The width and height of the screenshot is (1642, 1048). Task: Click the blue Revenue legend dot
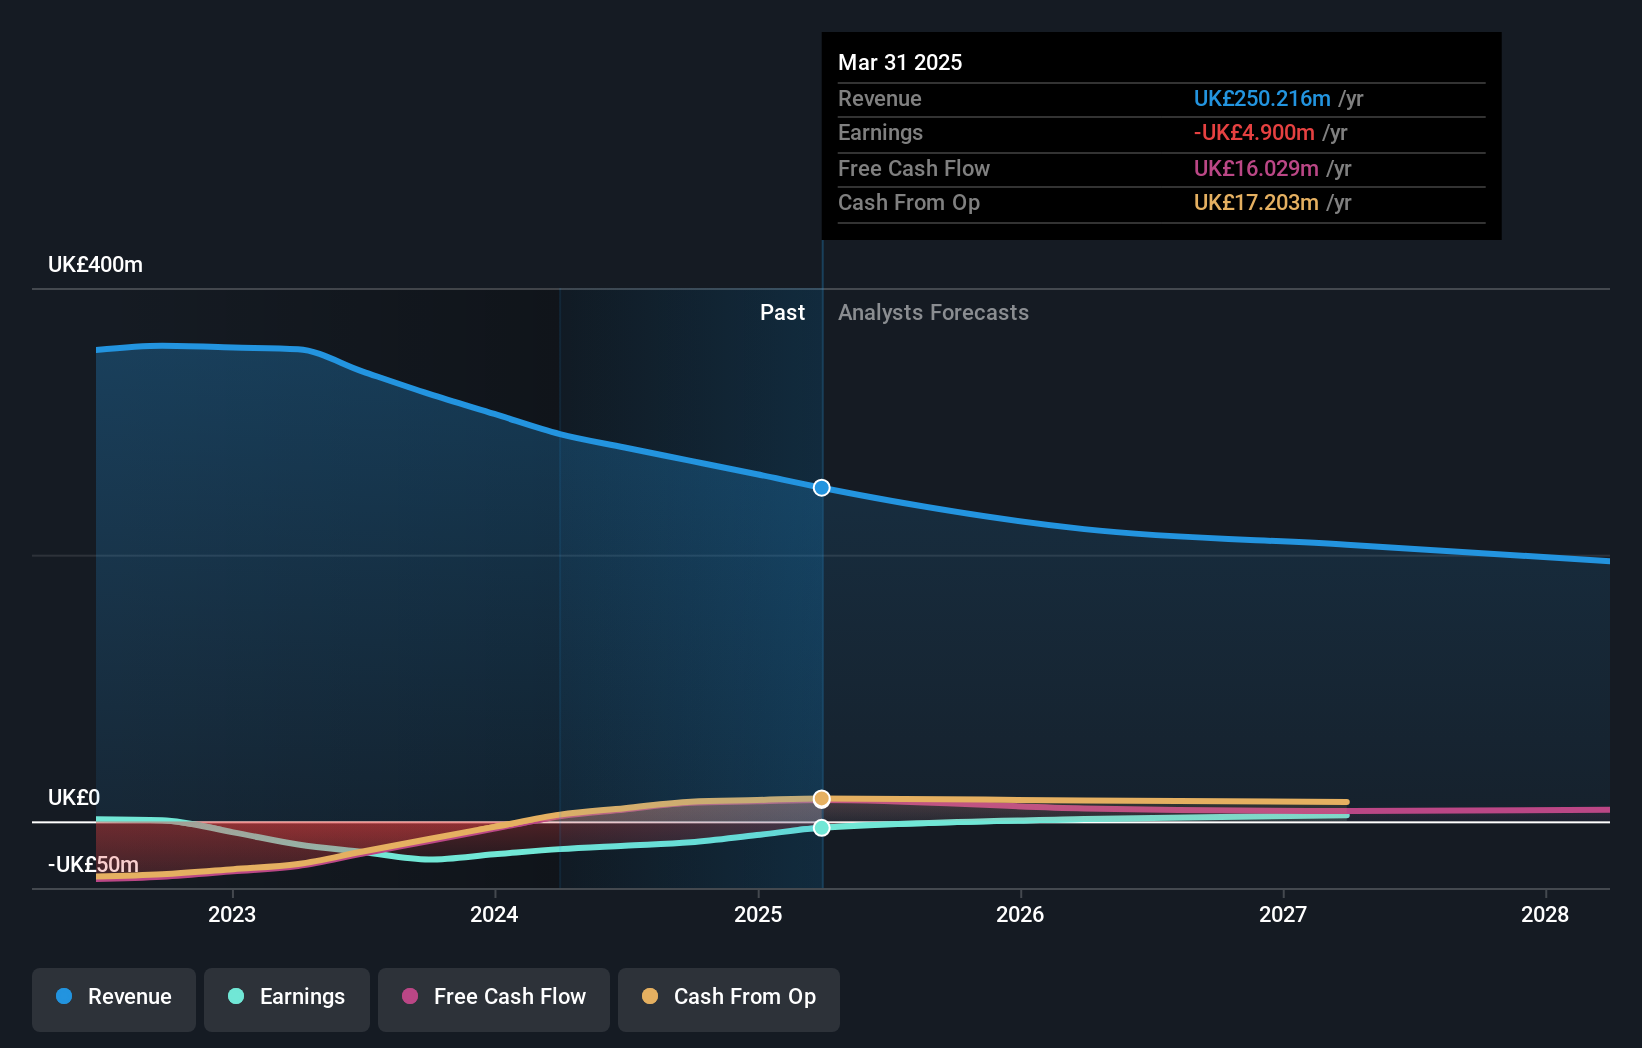click(64, 996)
